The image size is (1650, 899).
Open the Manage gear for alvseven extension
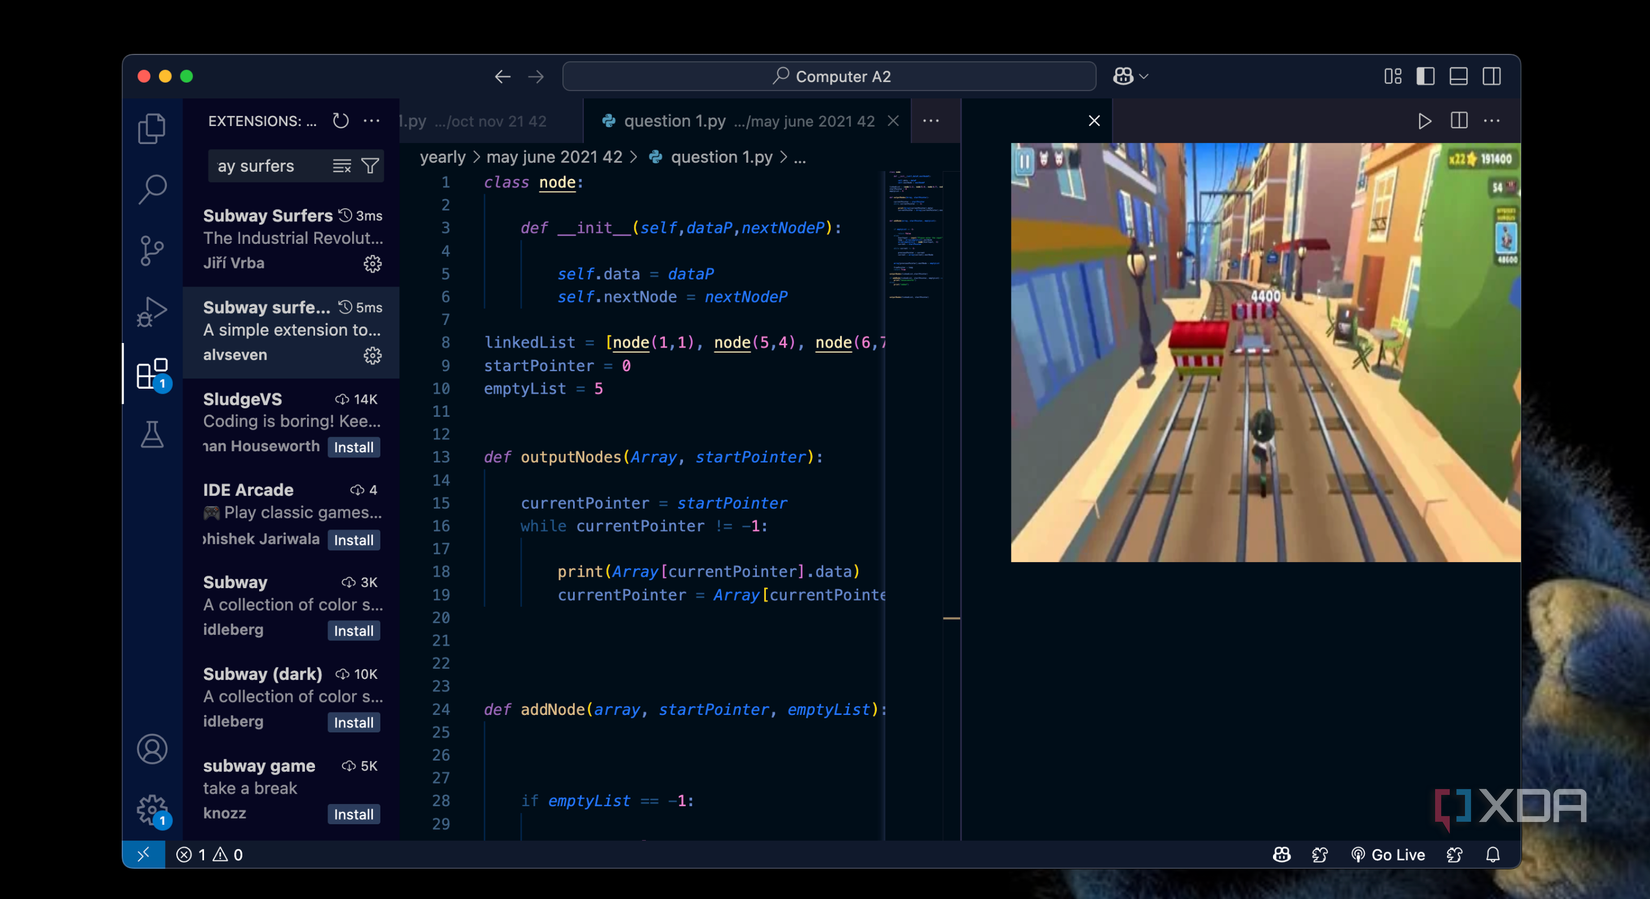pos(372,356)
